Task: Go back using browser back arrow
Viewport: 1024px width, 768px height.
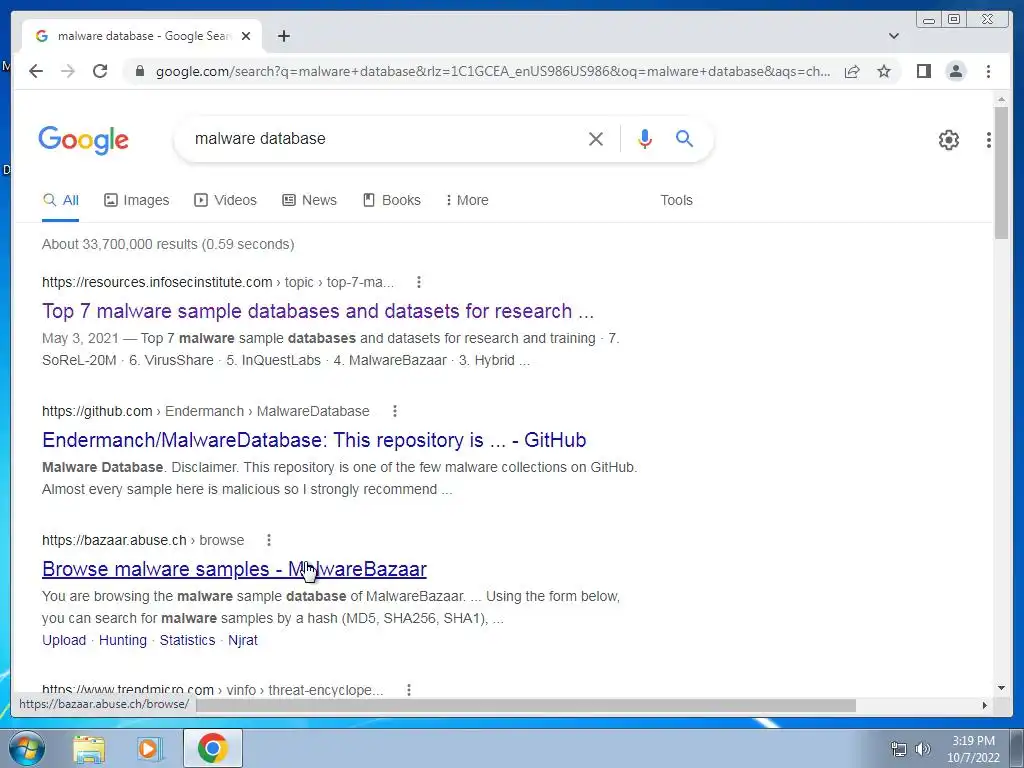Action: pyautogui.click(x=36, y=71)
